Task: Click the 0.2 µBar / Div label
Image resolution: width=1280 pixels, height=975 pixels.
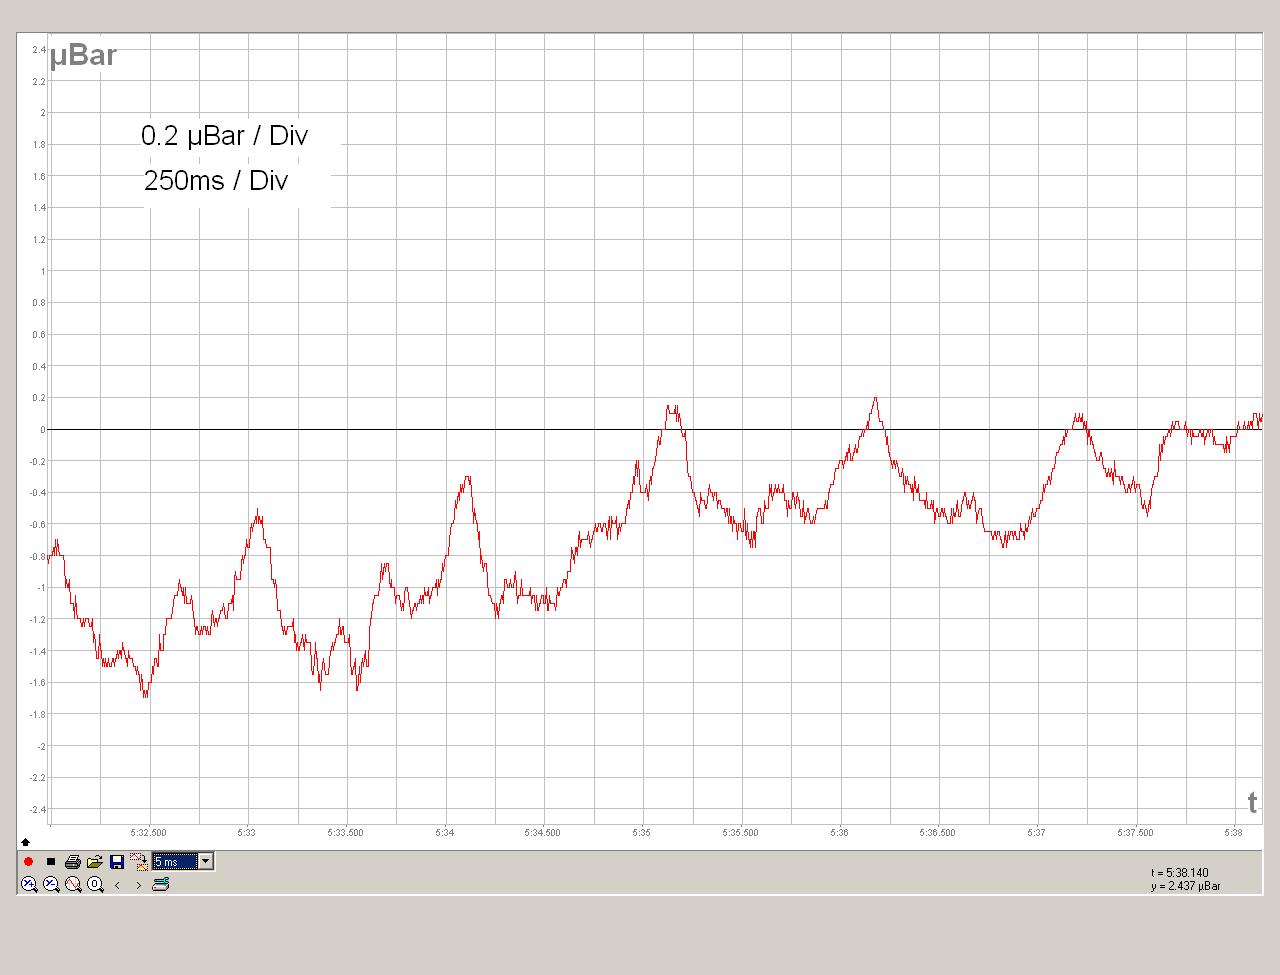Action: [224, 136]
